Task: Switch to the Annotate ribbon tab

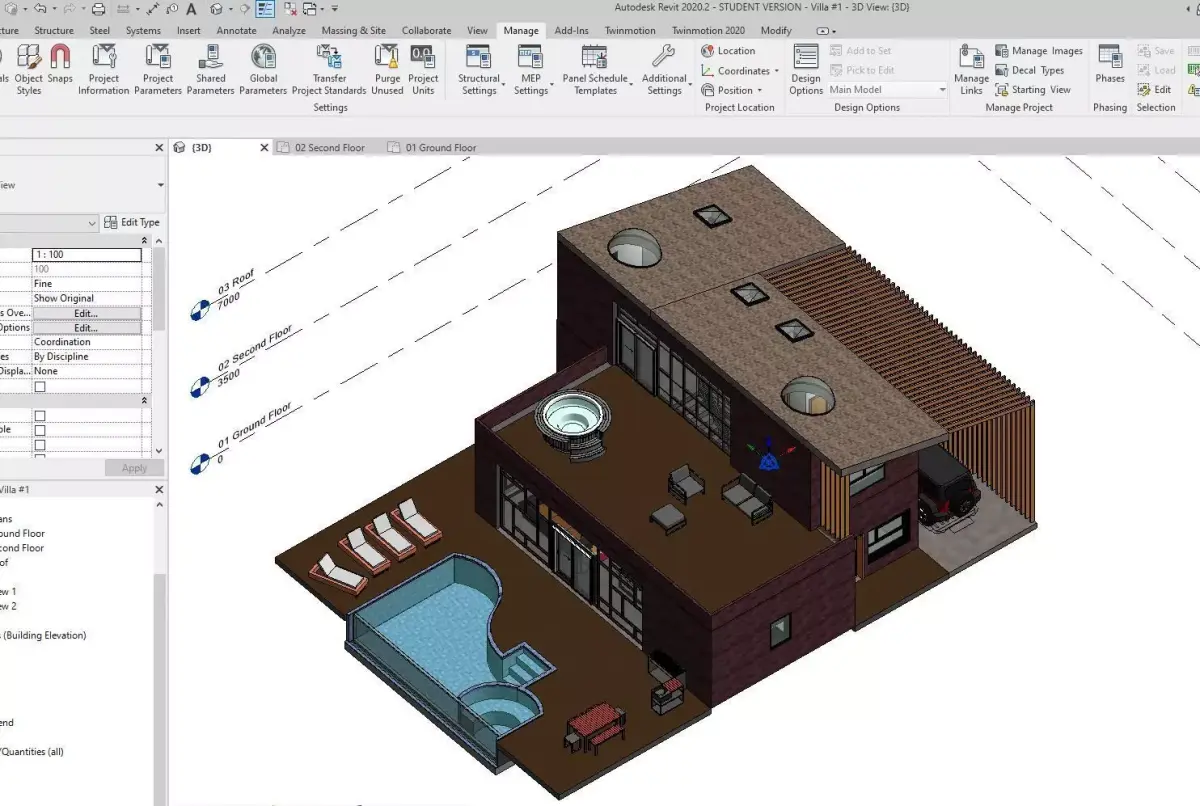Action: click(236, 31)
